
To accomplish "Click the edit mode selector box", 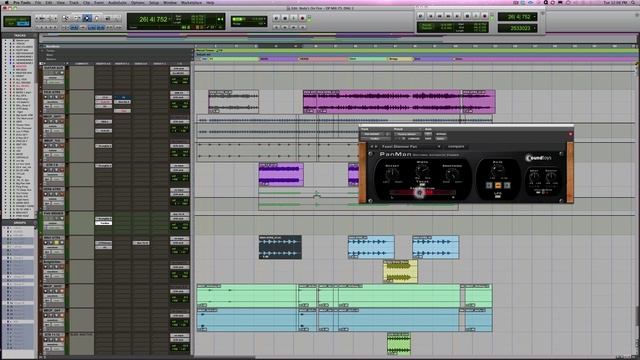I will [x=17, y=21].
